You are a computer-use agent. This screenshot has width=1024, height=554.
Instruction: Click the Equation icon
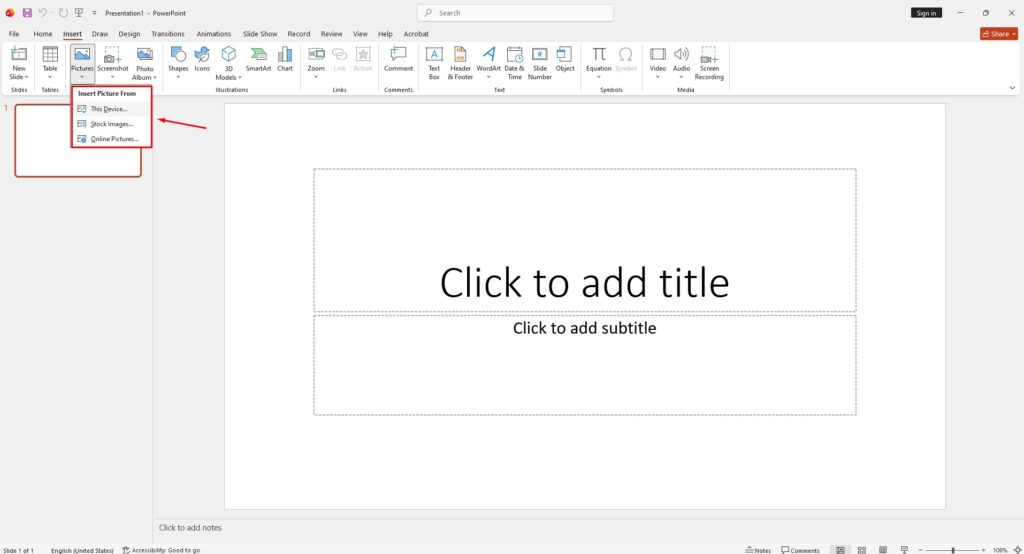click(x=599, y=56)
